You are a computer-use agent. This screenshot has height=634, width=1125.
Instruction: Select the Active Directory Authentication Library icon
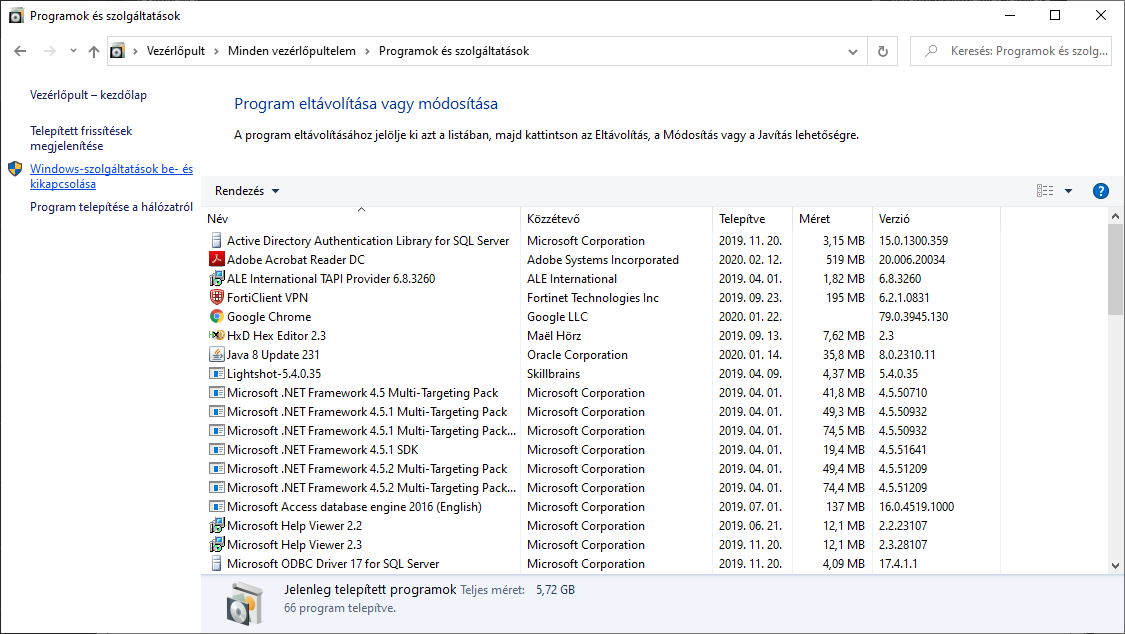pyautogui.click(x=216, y=240)
